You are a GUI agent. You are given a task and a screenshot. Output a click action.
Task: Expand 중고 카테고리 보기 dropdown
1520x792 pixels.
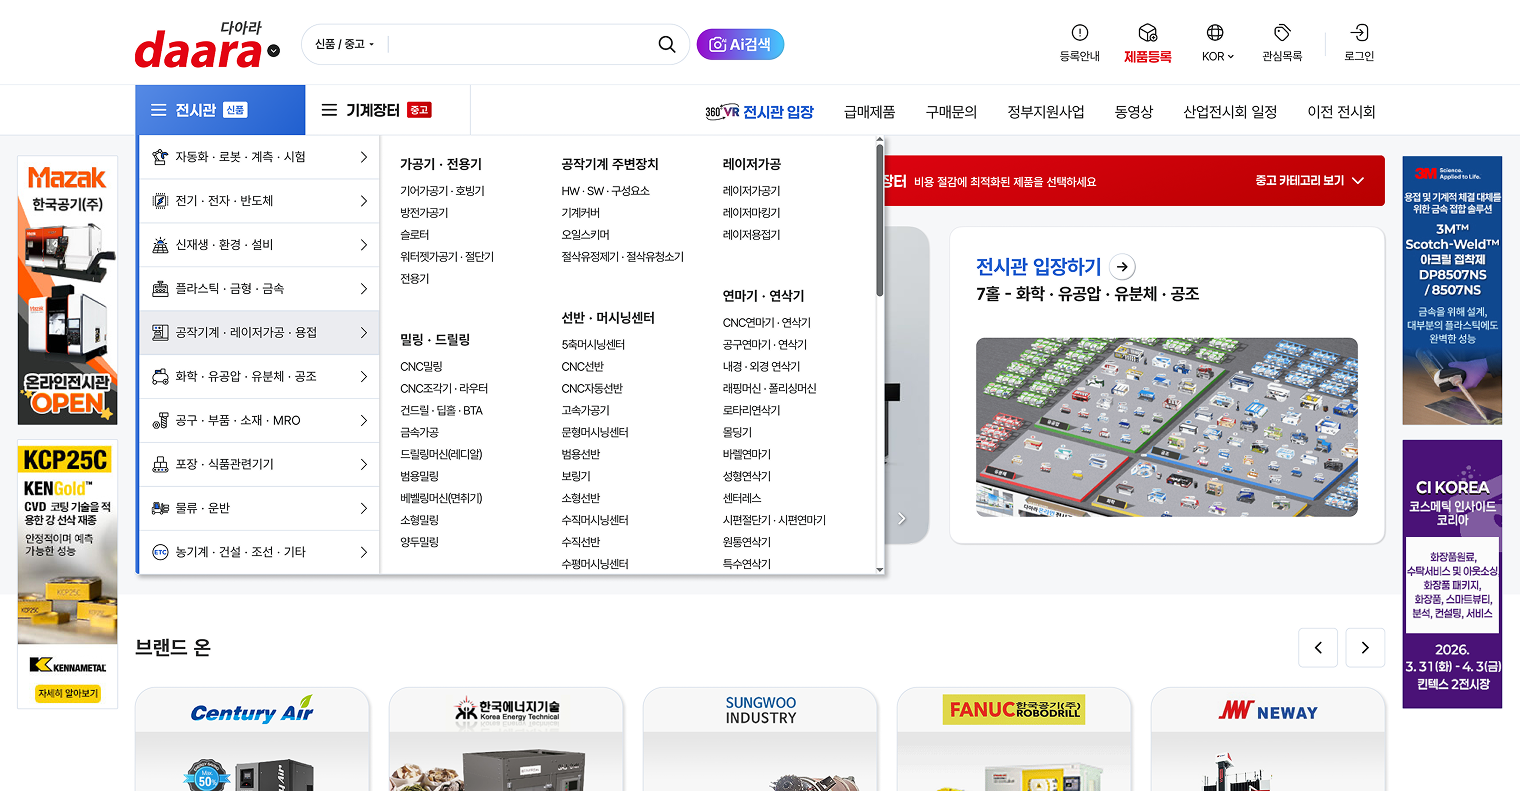click(1309, 181)
